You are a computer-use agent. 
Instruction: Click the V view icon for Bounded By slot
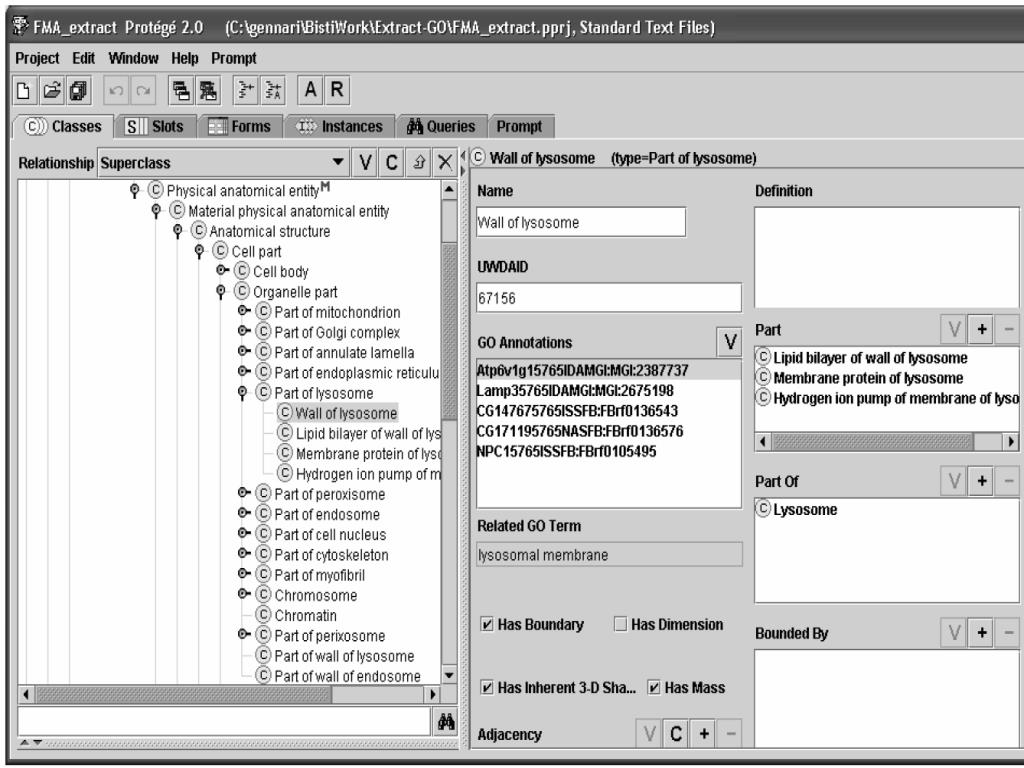coord(954,632)
